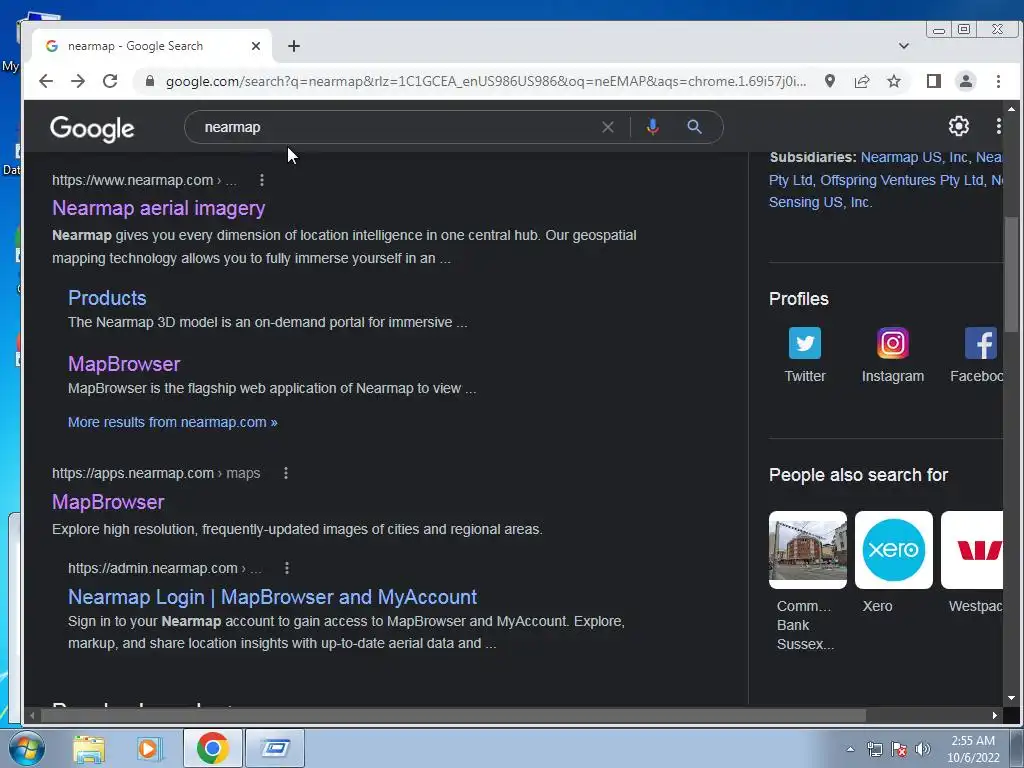
Task: Open location permission icon in address bar
Action: [x=829, y=81]
